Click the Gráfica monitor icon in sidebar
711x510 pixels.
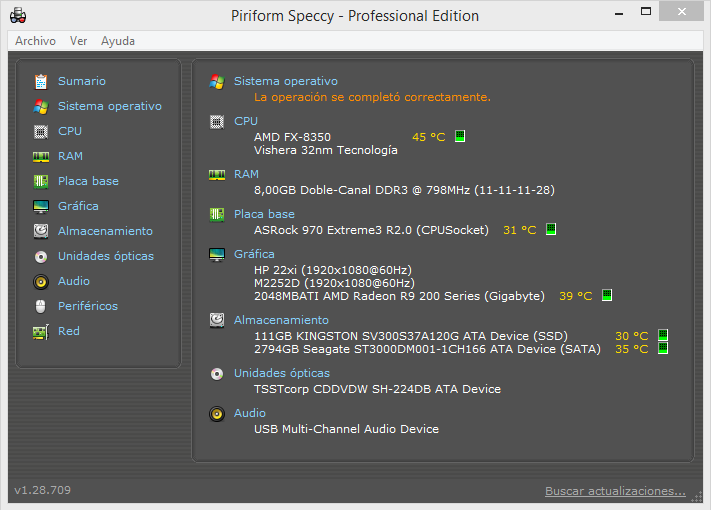click(x=41, y=207)
